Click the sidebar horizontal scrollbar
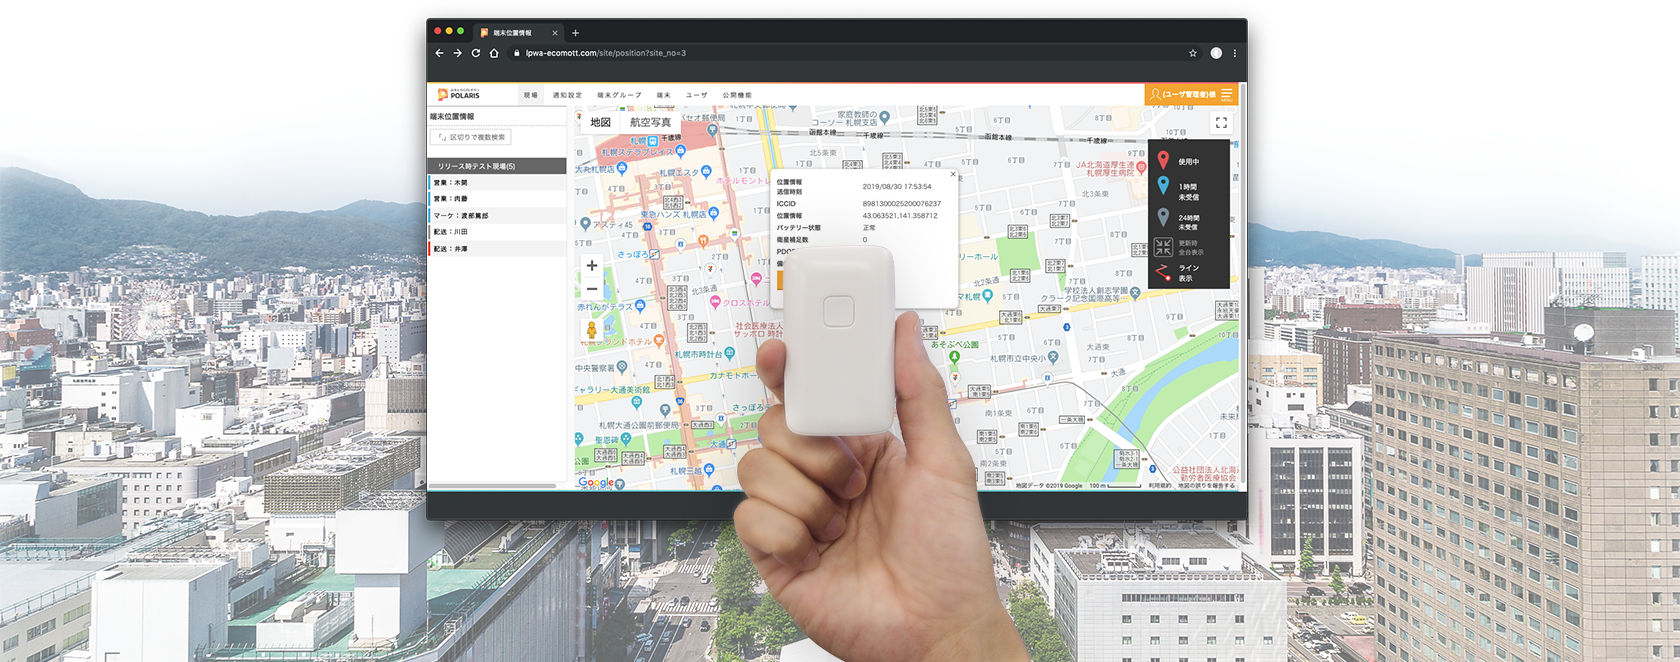 [x=492, y=486]
